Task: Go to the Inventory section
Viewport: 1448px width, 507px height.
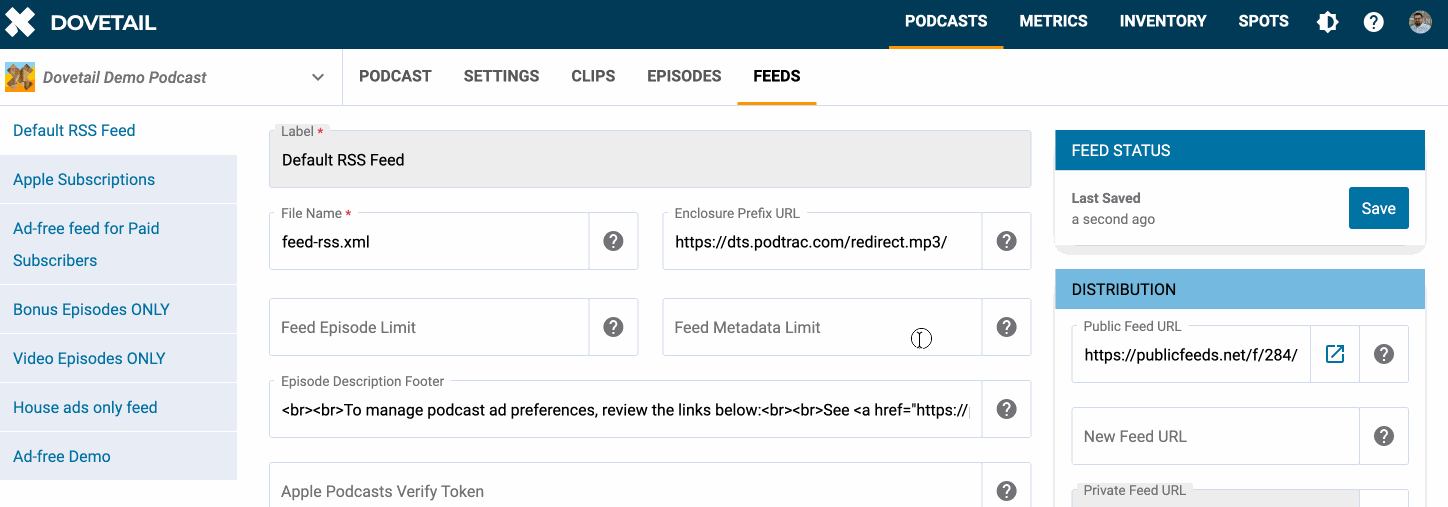Action: coord(1162,21)
